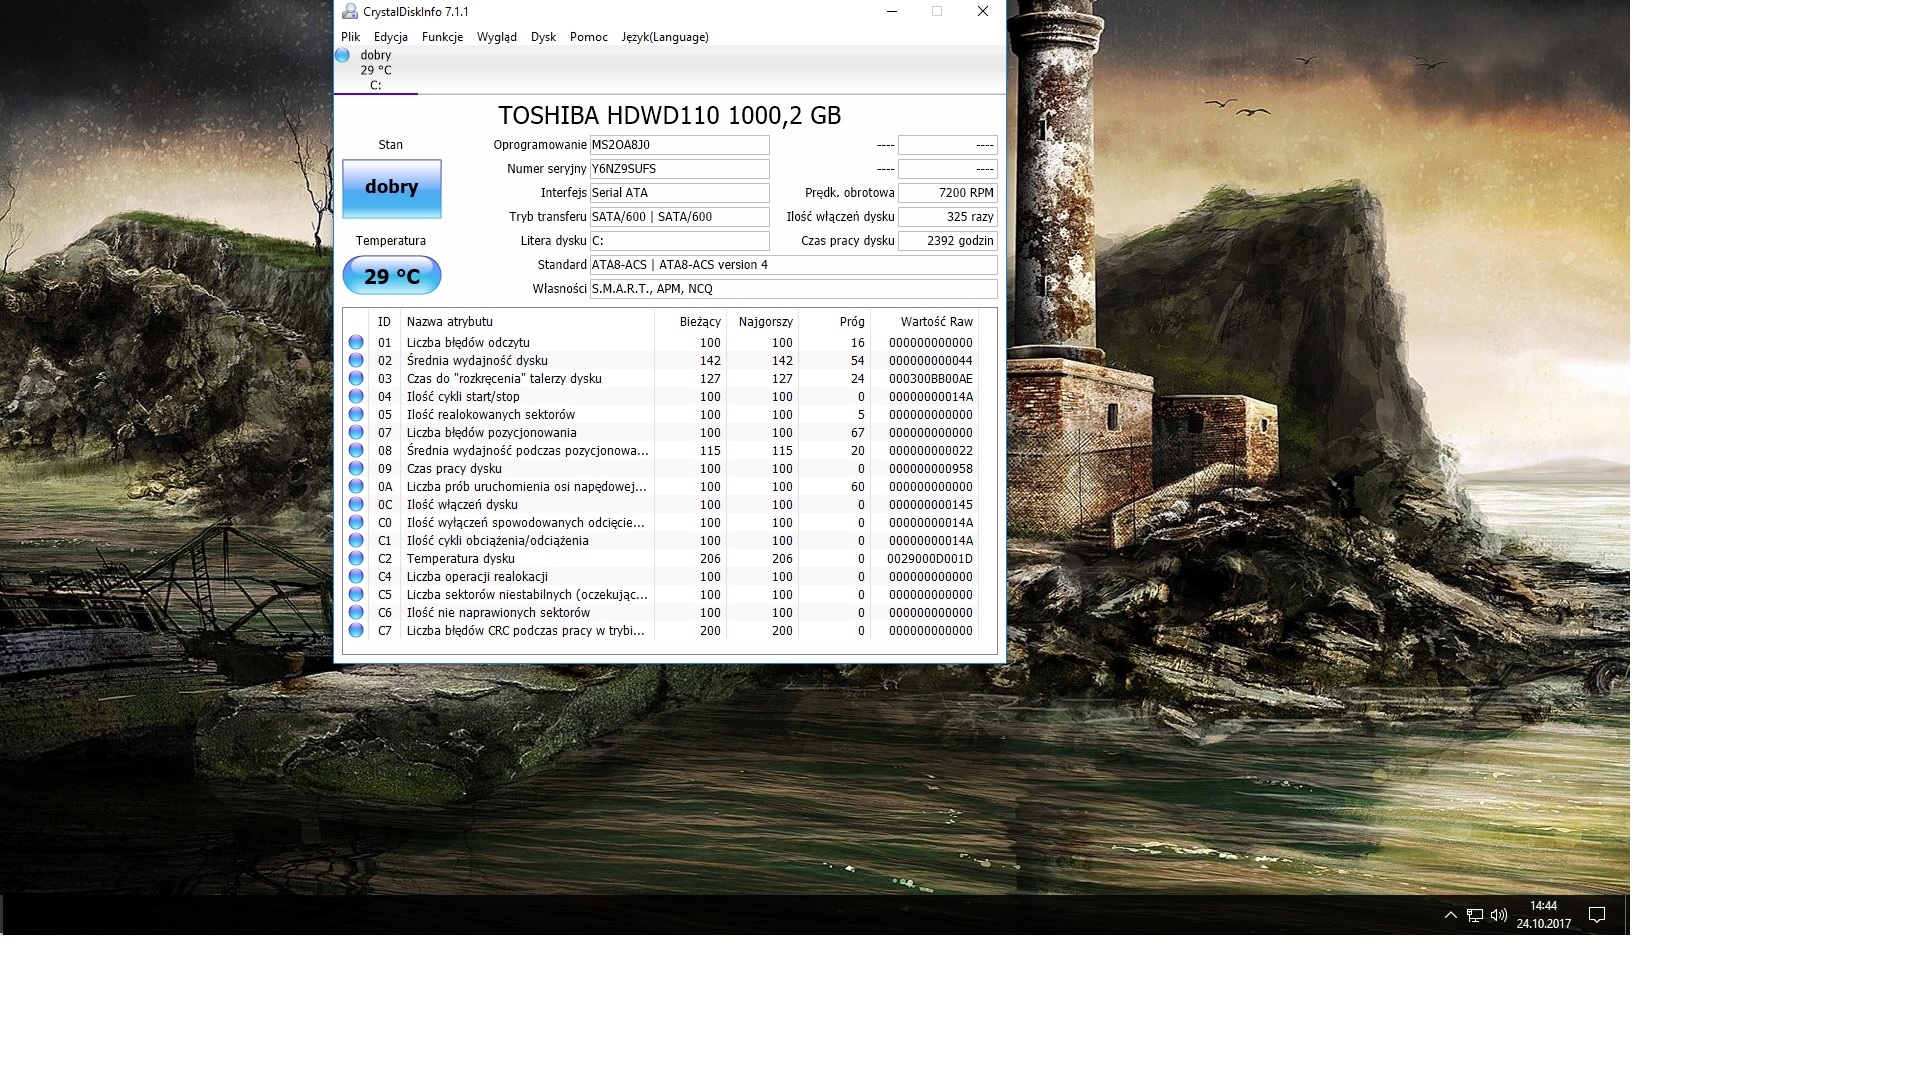
Task: Select the 'Średnia wydajność dysku' row
Action: 661,360
